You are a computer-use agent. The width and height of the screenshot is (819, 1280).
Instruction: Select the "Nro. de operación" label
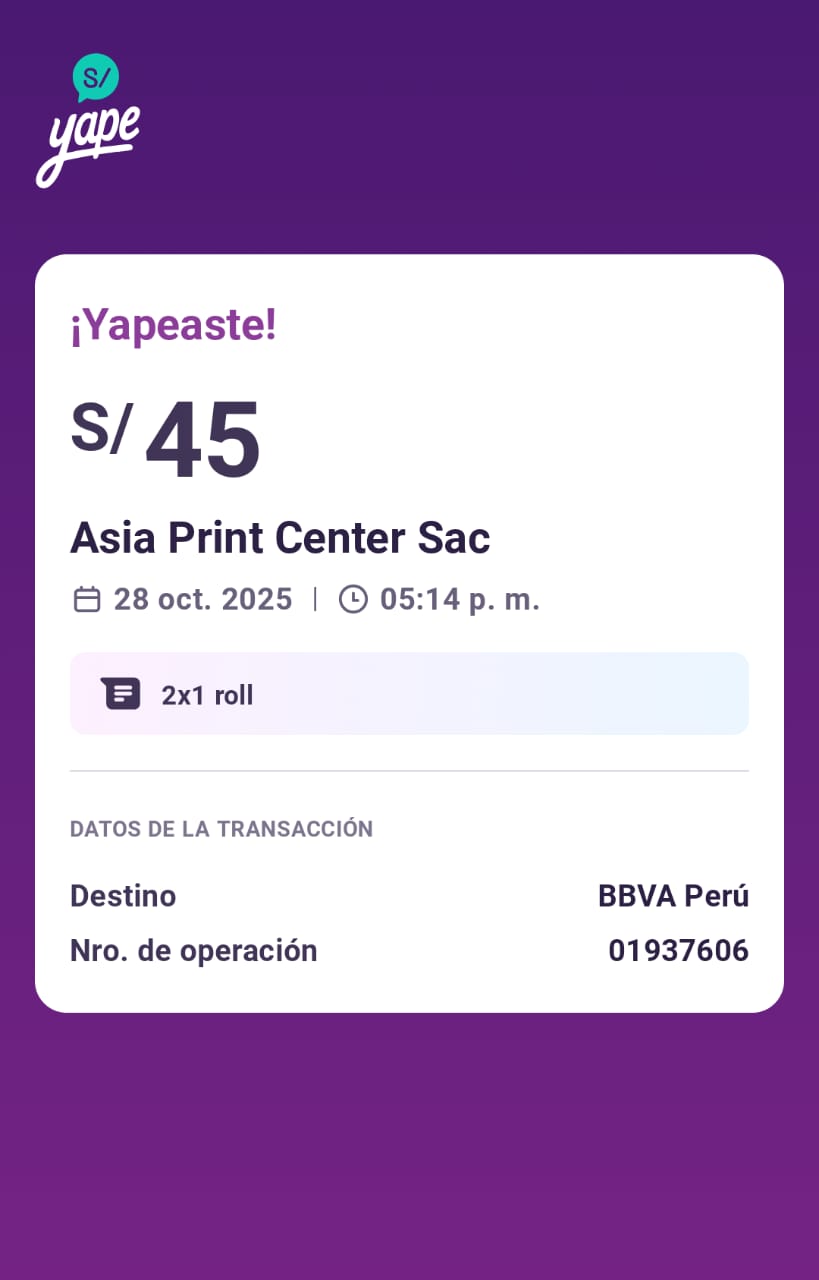(193, 951)
